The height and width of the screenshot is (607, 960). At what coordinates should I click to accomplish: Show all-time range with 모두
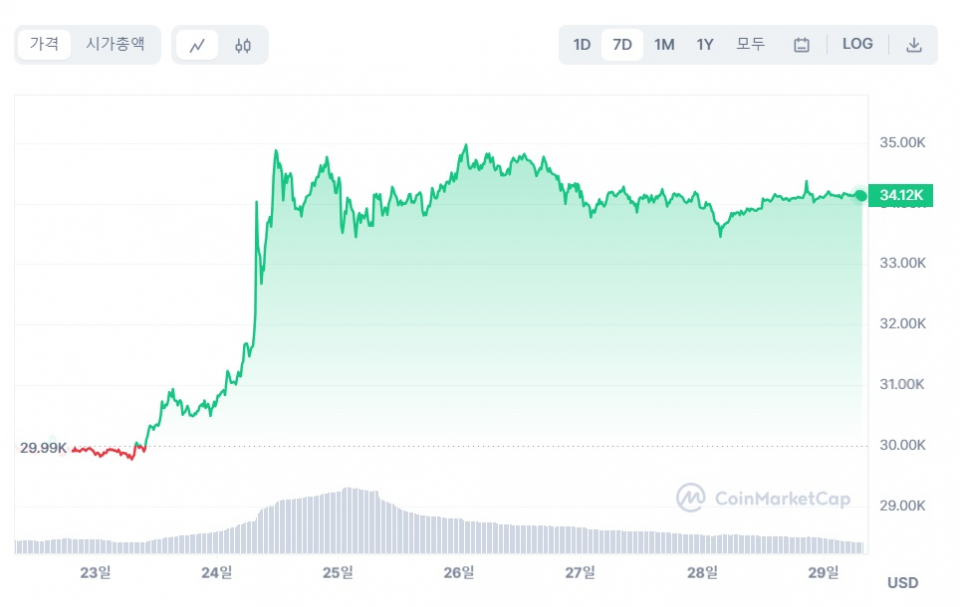tap(751, 45)
